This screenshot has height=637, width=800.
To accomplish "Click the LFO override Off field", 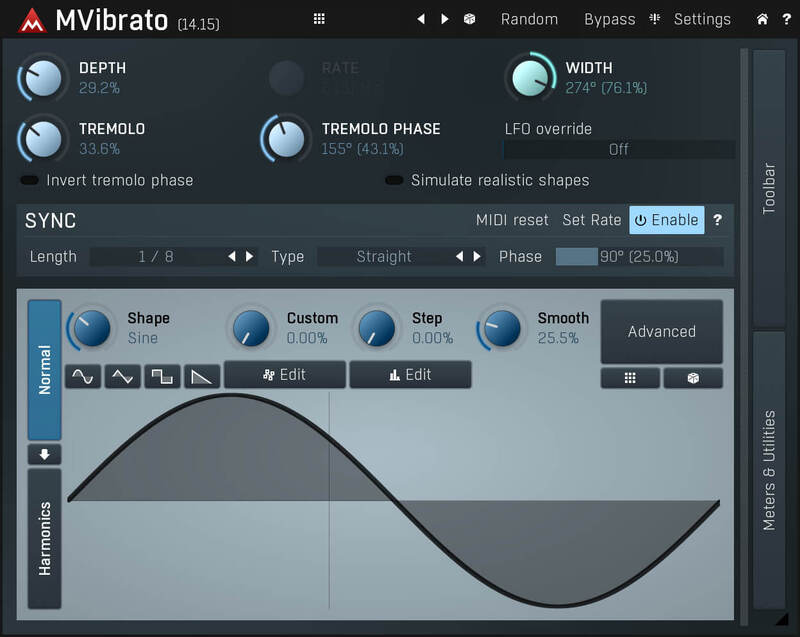I will point(618,149).
